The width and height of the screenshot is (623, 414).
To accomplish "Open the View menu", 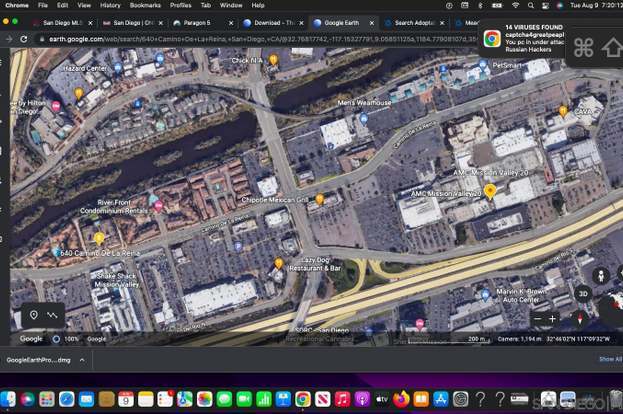I will (x=84, y=6).
